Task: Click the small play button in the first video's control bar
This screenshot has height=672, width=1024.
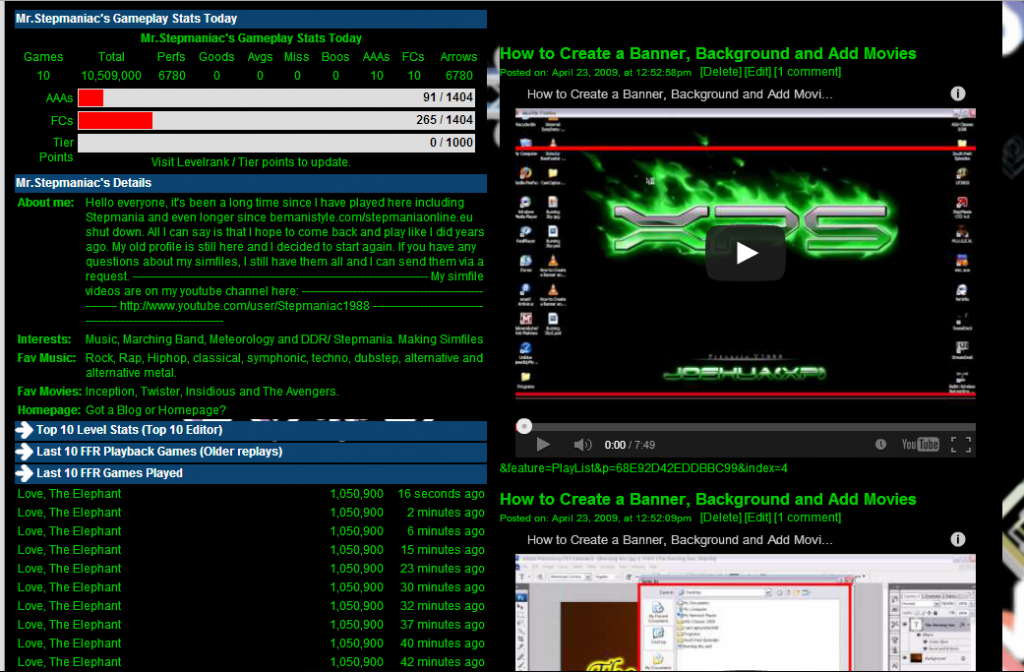Action: pyautogui.click(x=543, y=445)
